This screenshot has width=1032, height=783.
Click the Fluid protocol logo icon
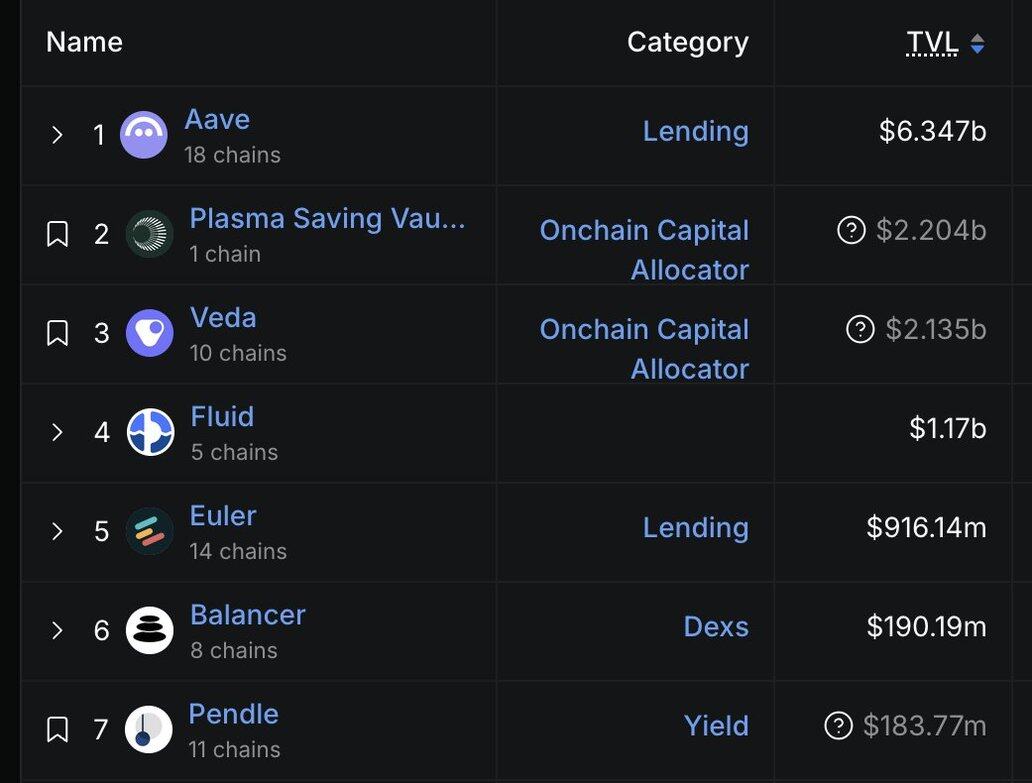point(150,432)
